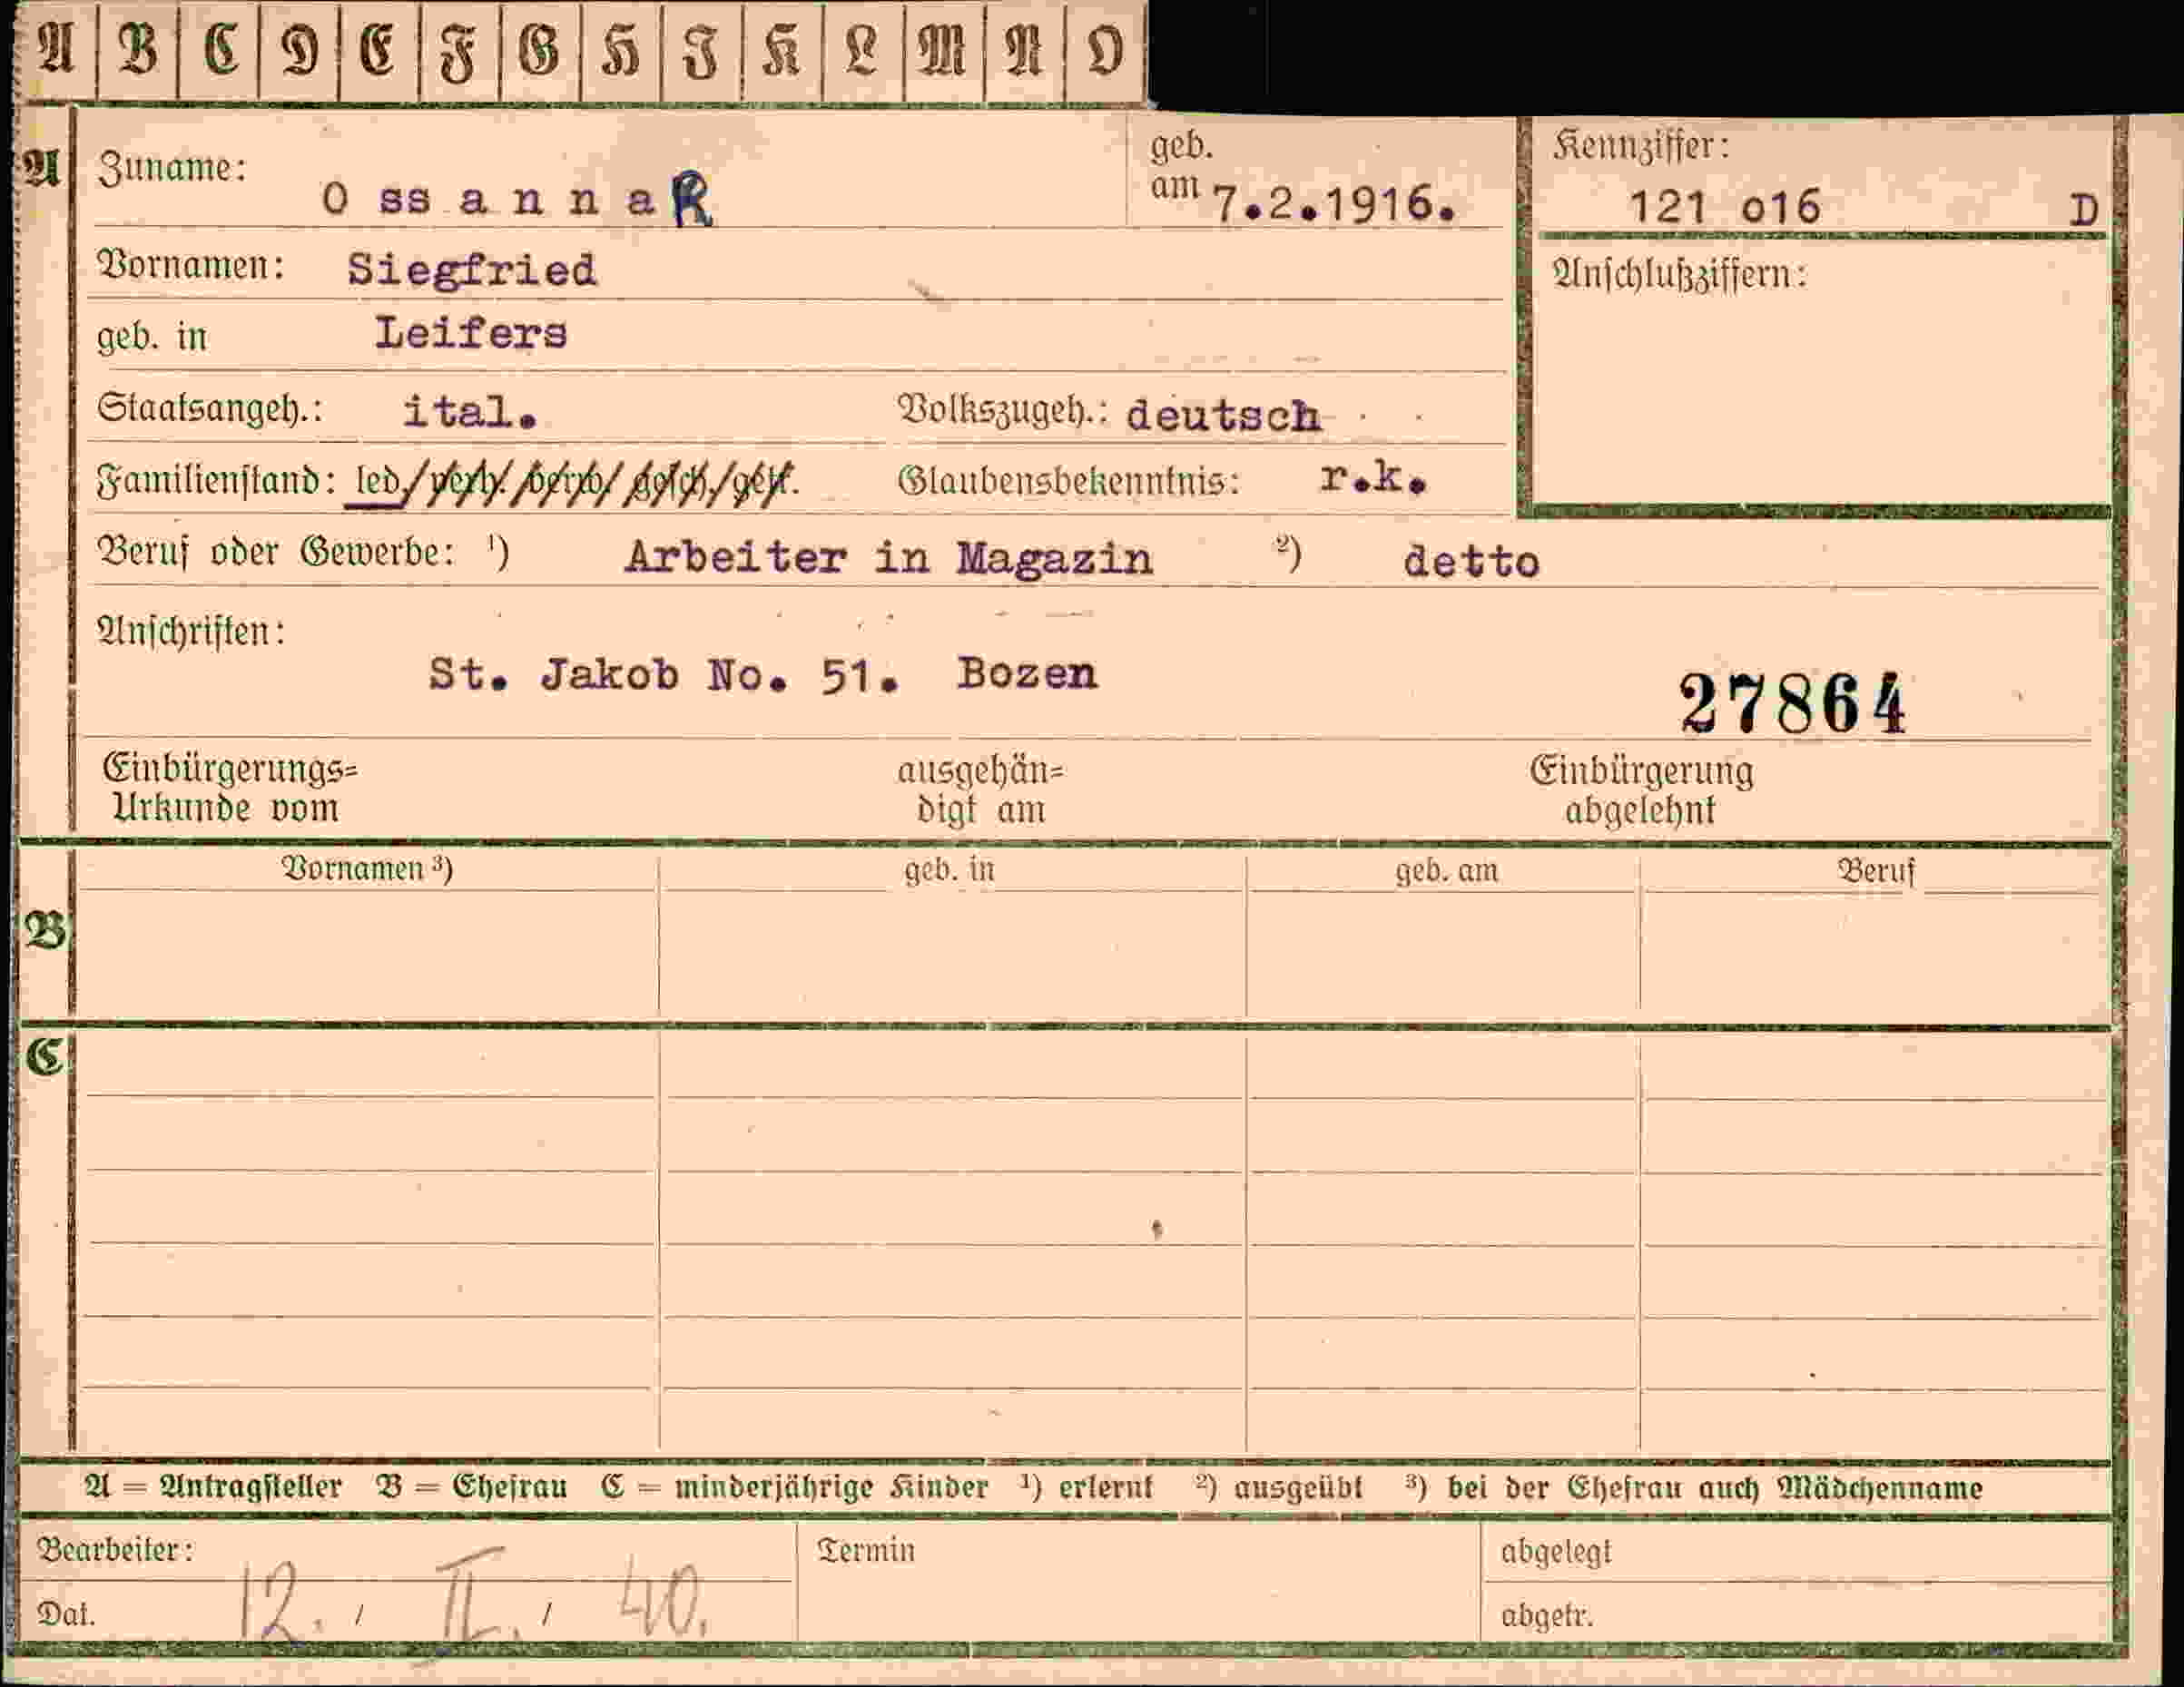Click the underlined marital status 'led'
Viewport: 2184px width, 1687px height.
pyautogui.click(x=377, y=483)
